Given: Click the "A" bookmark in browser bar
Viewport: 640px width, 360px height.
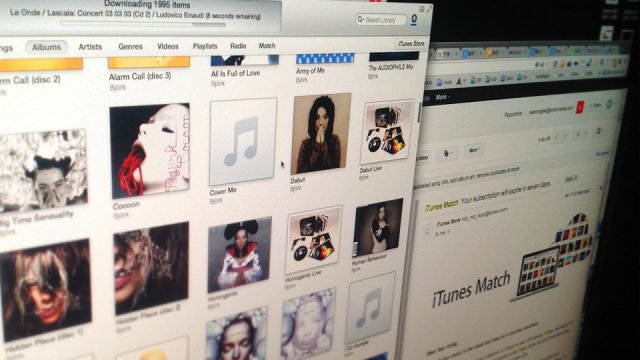Looking at the screenshot, I should coord(459,82).
